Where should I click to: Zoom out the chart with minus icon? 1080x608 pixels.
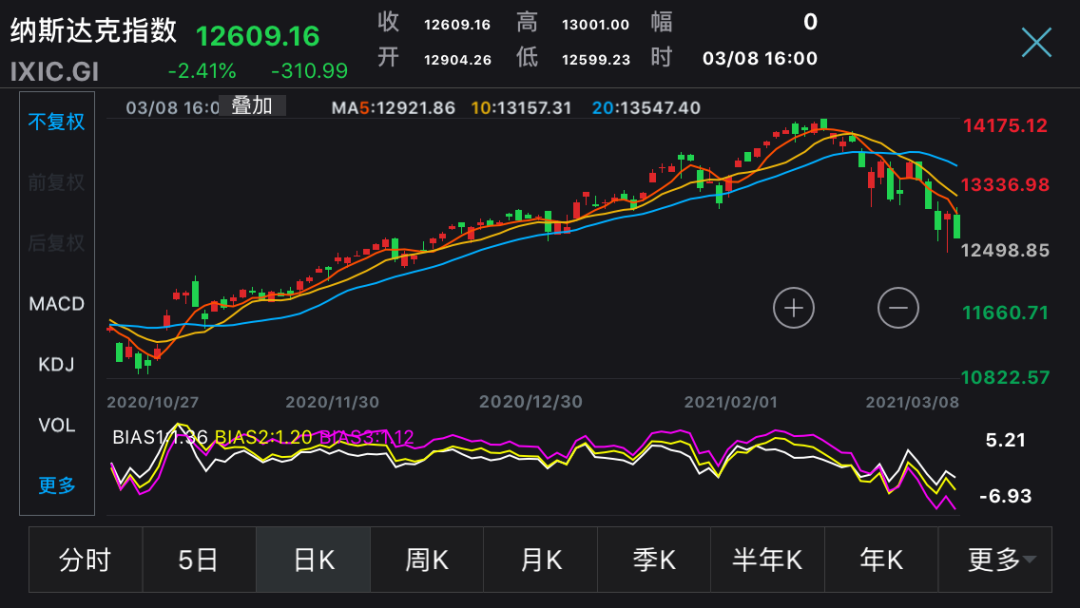(x=898, y=308)
